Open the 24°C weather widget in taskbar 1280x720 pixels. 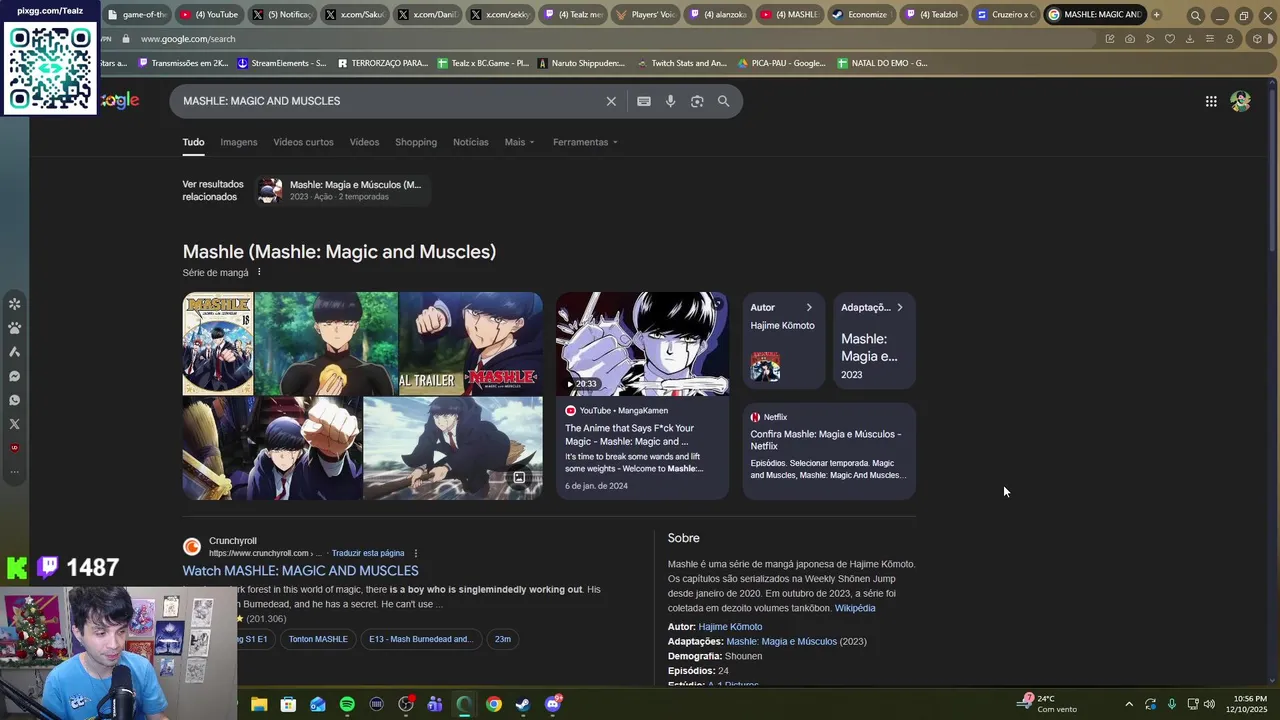(x=1048, y=704)
